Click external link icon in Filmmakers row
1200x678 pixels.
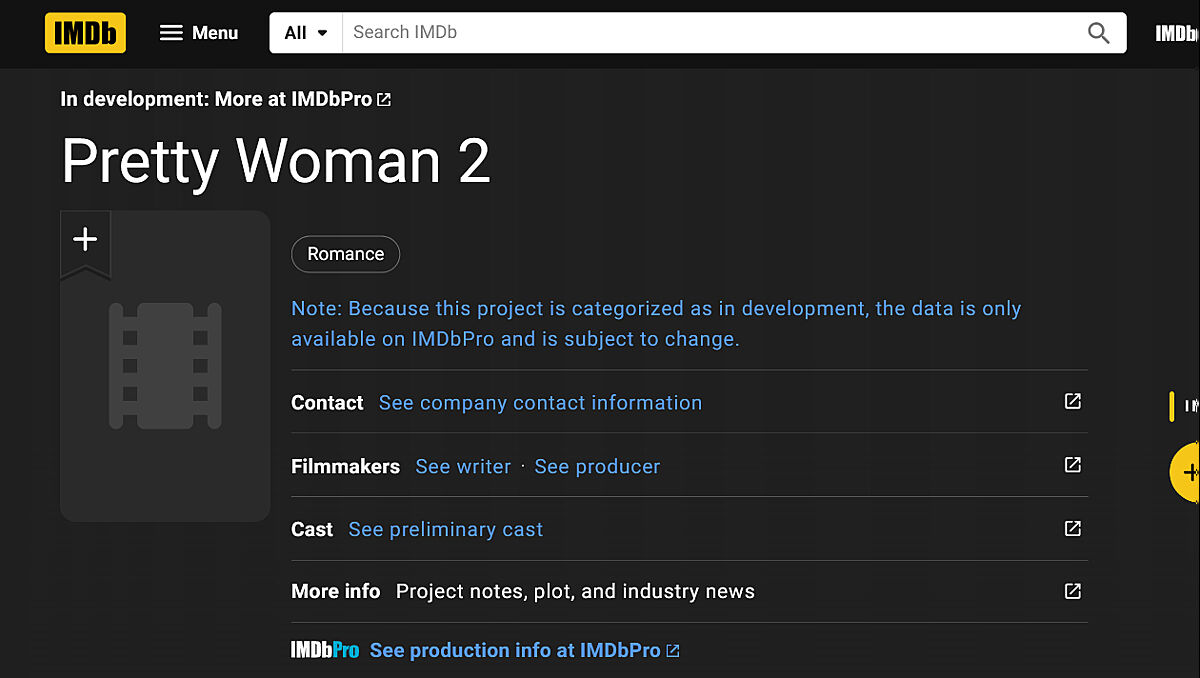click(1072, 465)
